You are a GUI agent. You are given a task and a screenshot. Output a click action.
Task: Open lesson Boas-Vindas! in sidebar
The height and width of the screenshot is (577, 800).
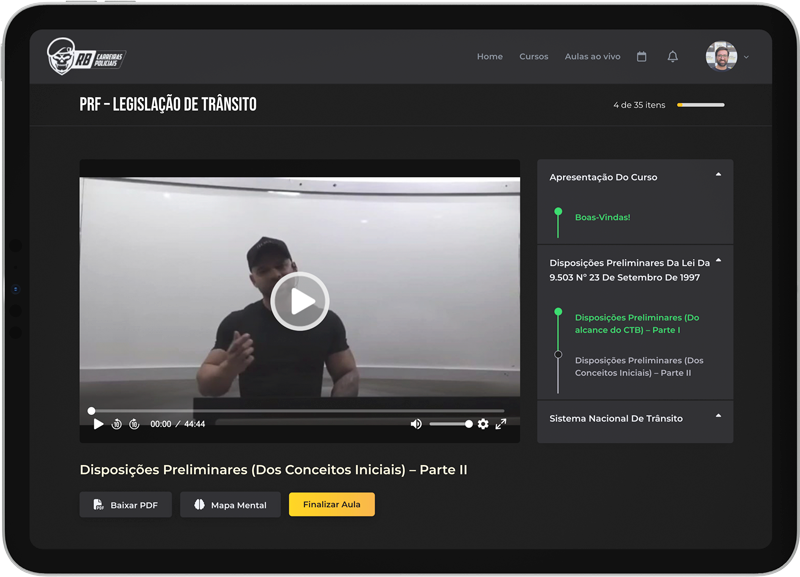[x=603, y=217]
